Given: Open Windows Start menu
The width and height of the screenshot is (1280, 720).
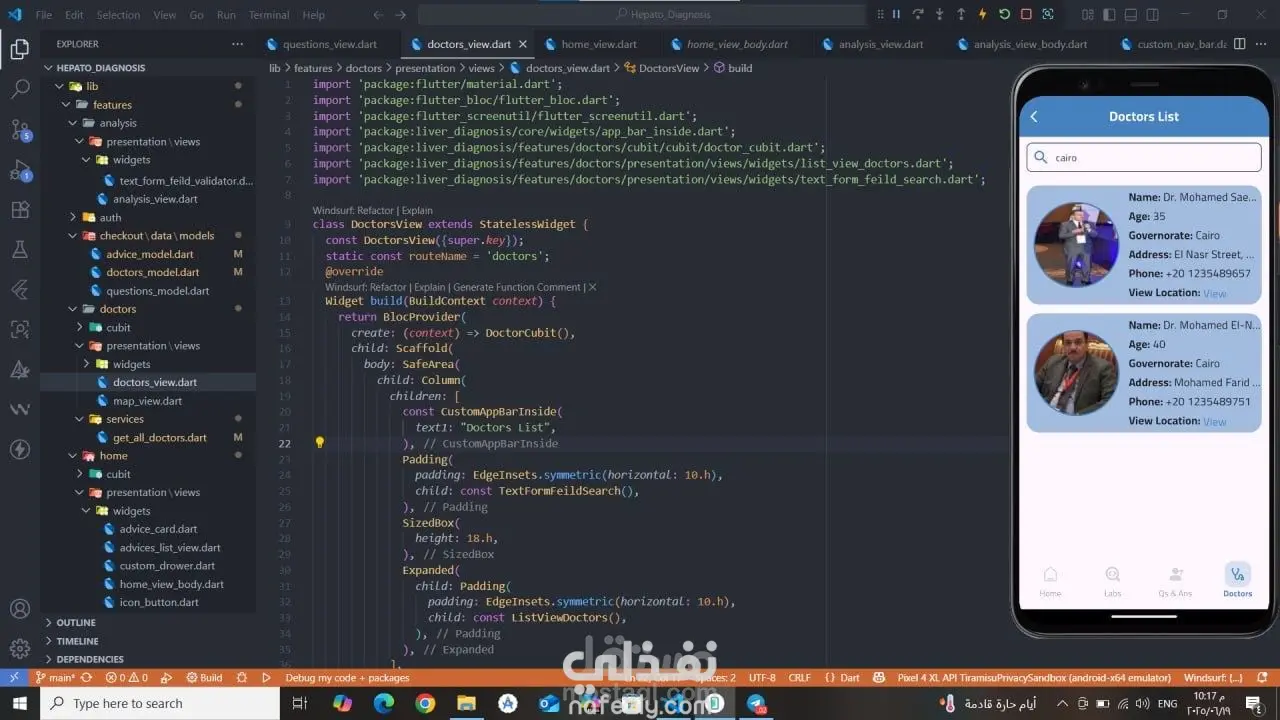Looking at the screenshot, I should pyautogui.click(x=20, y=703).
